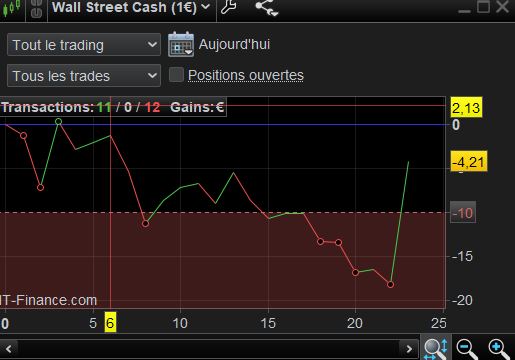Click the share icon in title bar
The height and width of the screenshot is (360, 515).
266,8
